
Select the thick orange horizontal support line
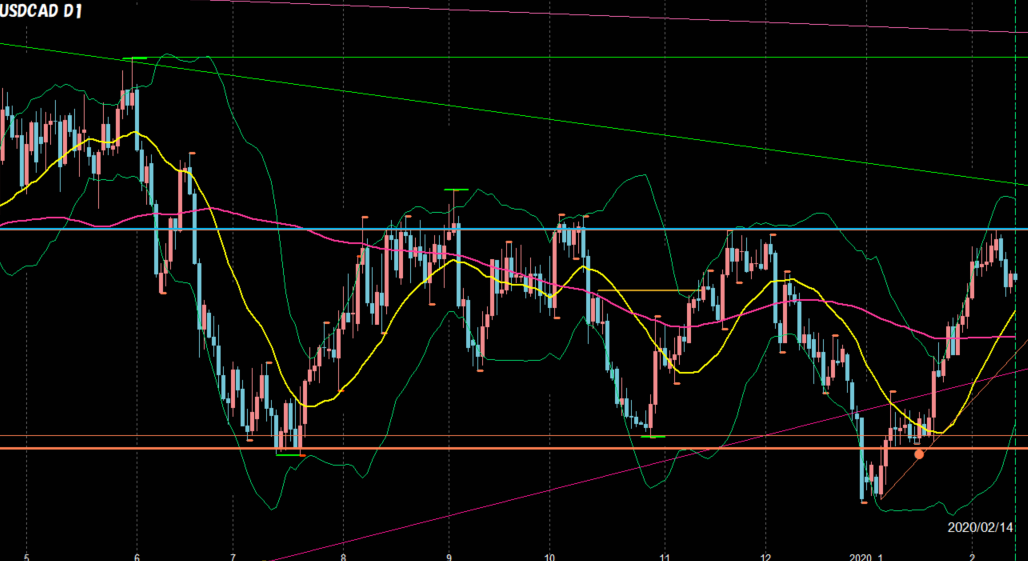coord(514,448)
